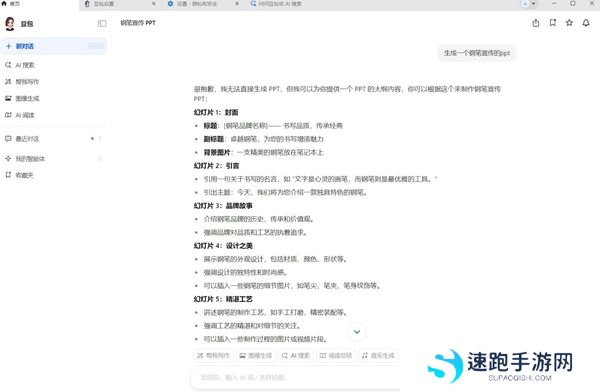Image resolution: width=600 pixels, height=392 pixels.
Task: Click the 钢笔宣传 PPT conversation title
Action: click(x=138, y=23)
